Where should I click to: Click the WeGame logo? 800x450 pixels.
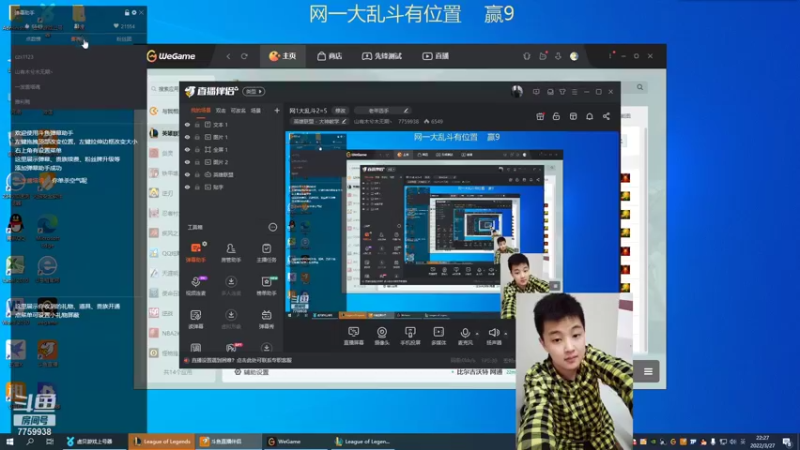point(171,56)
